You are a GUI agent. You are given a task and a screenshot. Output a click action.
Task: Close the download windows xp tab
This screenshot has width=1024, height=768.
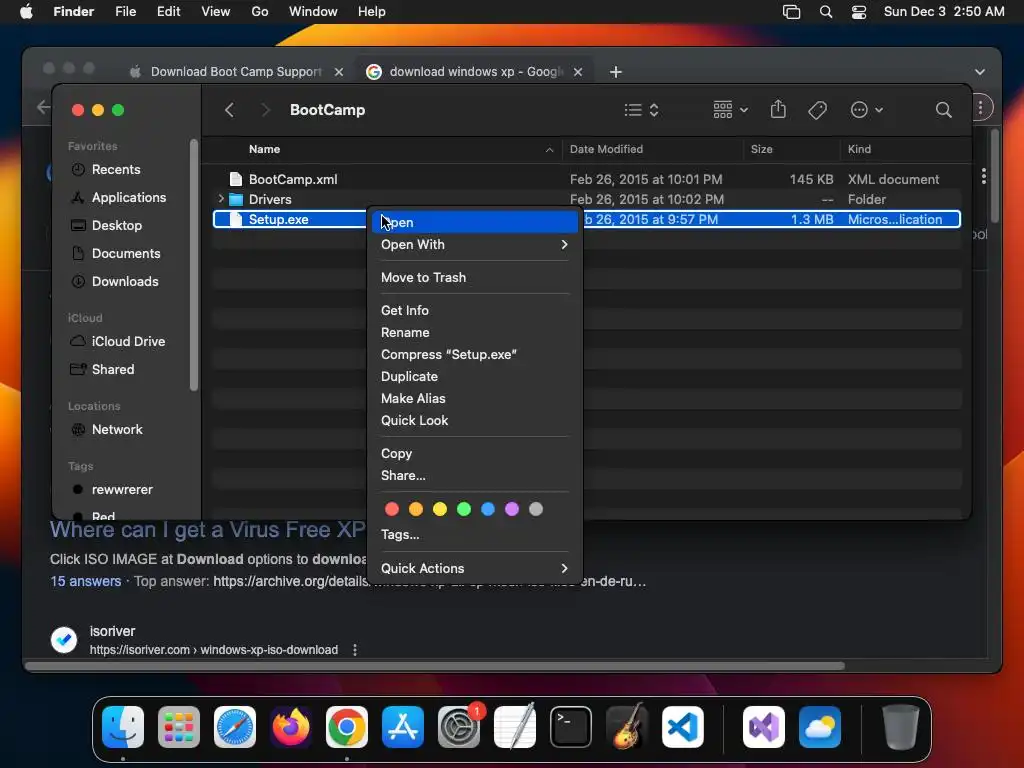pos(578,72)
